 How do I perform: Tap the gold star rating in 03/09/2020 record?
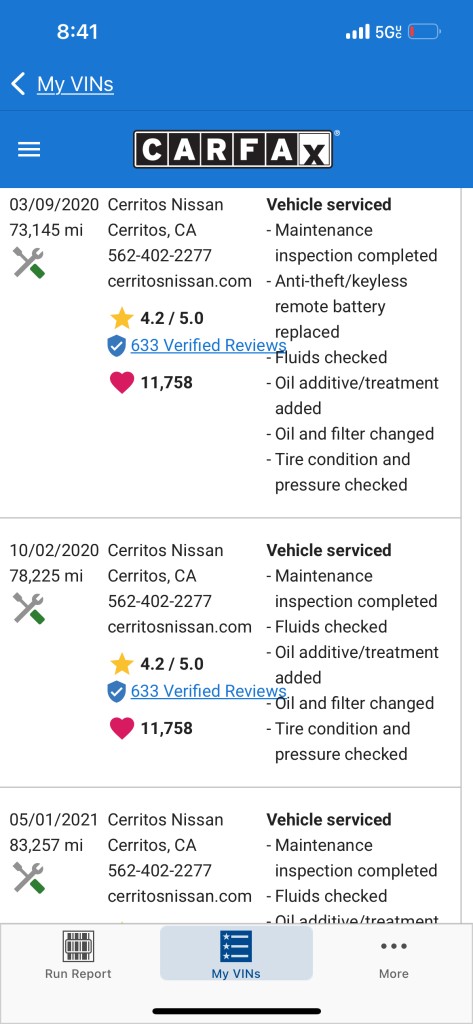pos(122,319)
